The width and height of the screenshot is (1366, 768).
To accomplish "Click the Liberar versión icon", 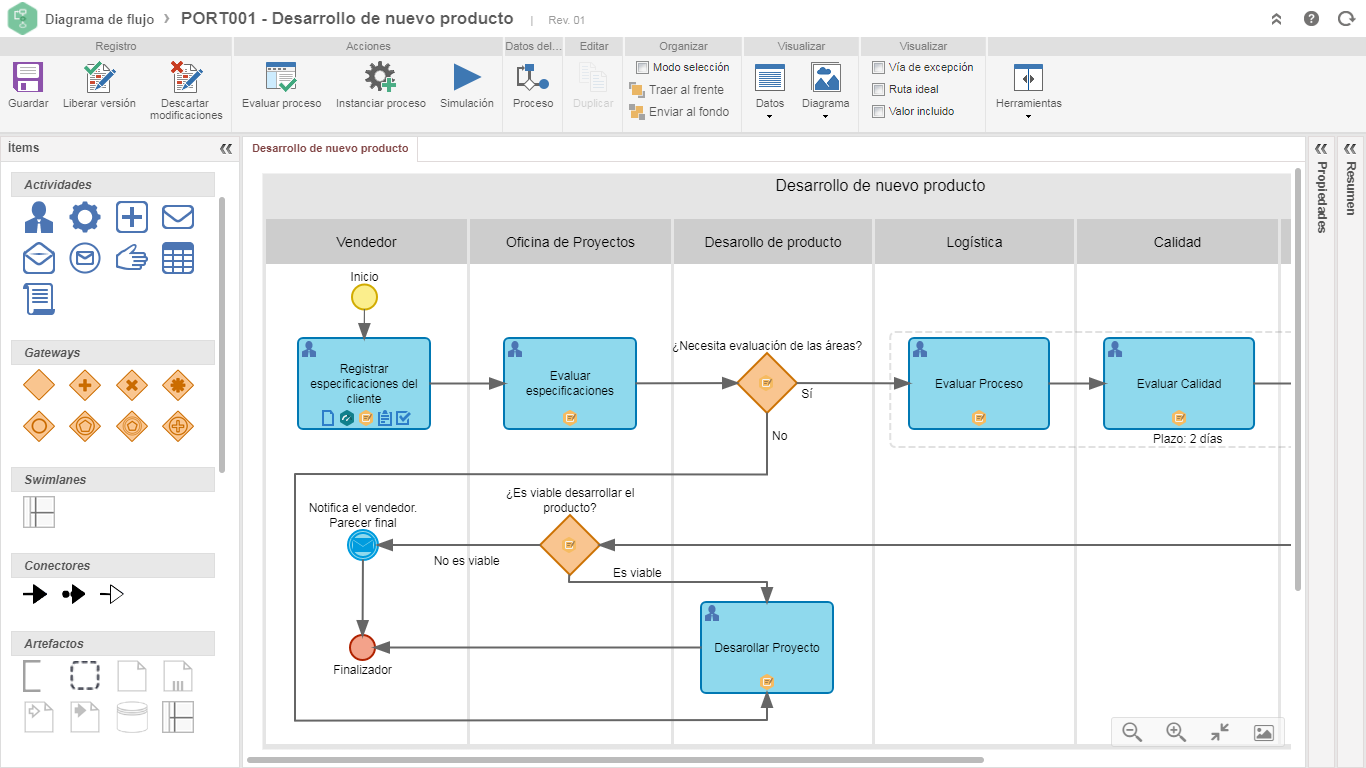I will pos(99,78).
